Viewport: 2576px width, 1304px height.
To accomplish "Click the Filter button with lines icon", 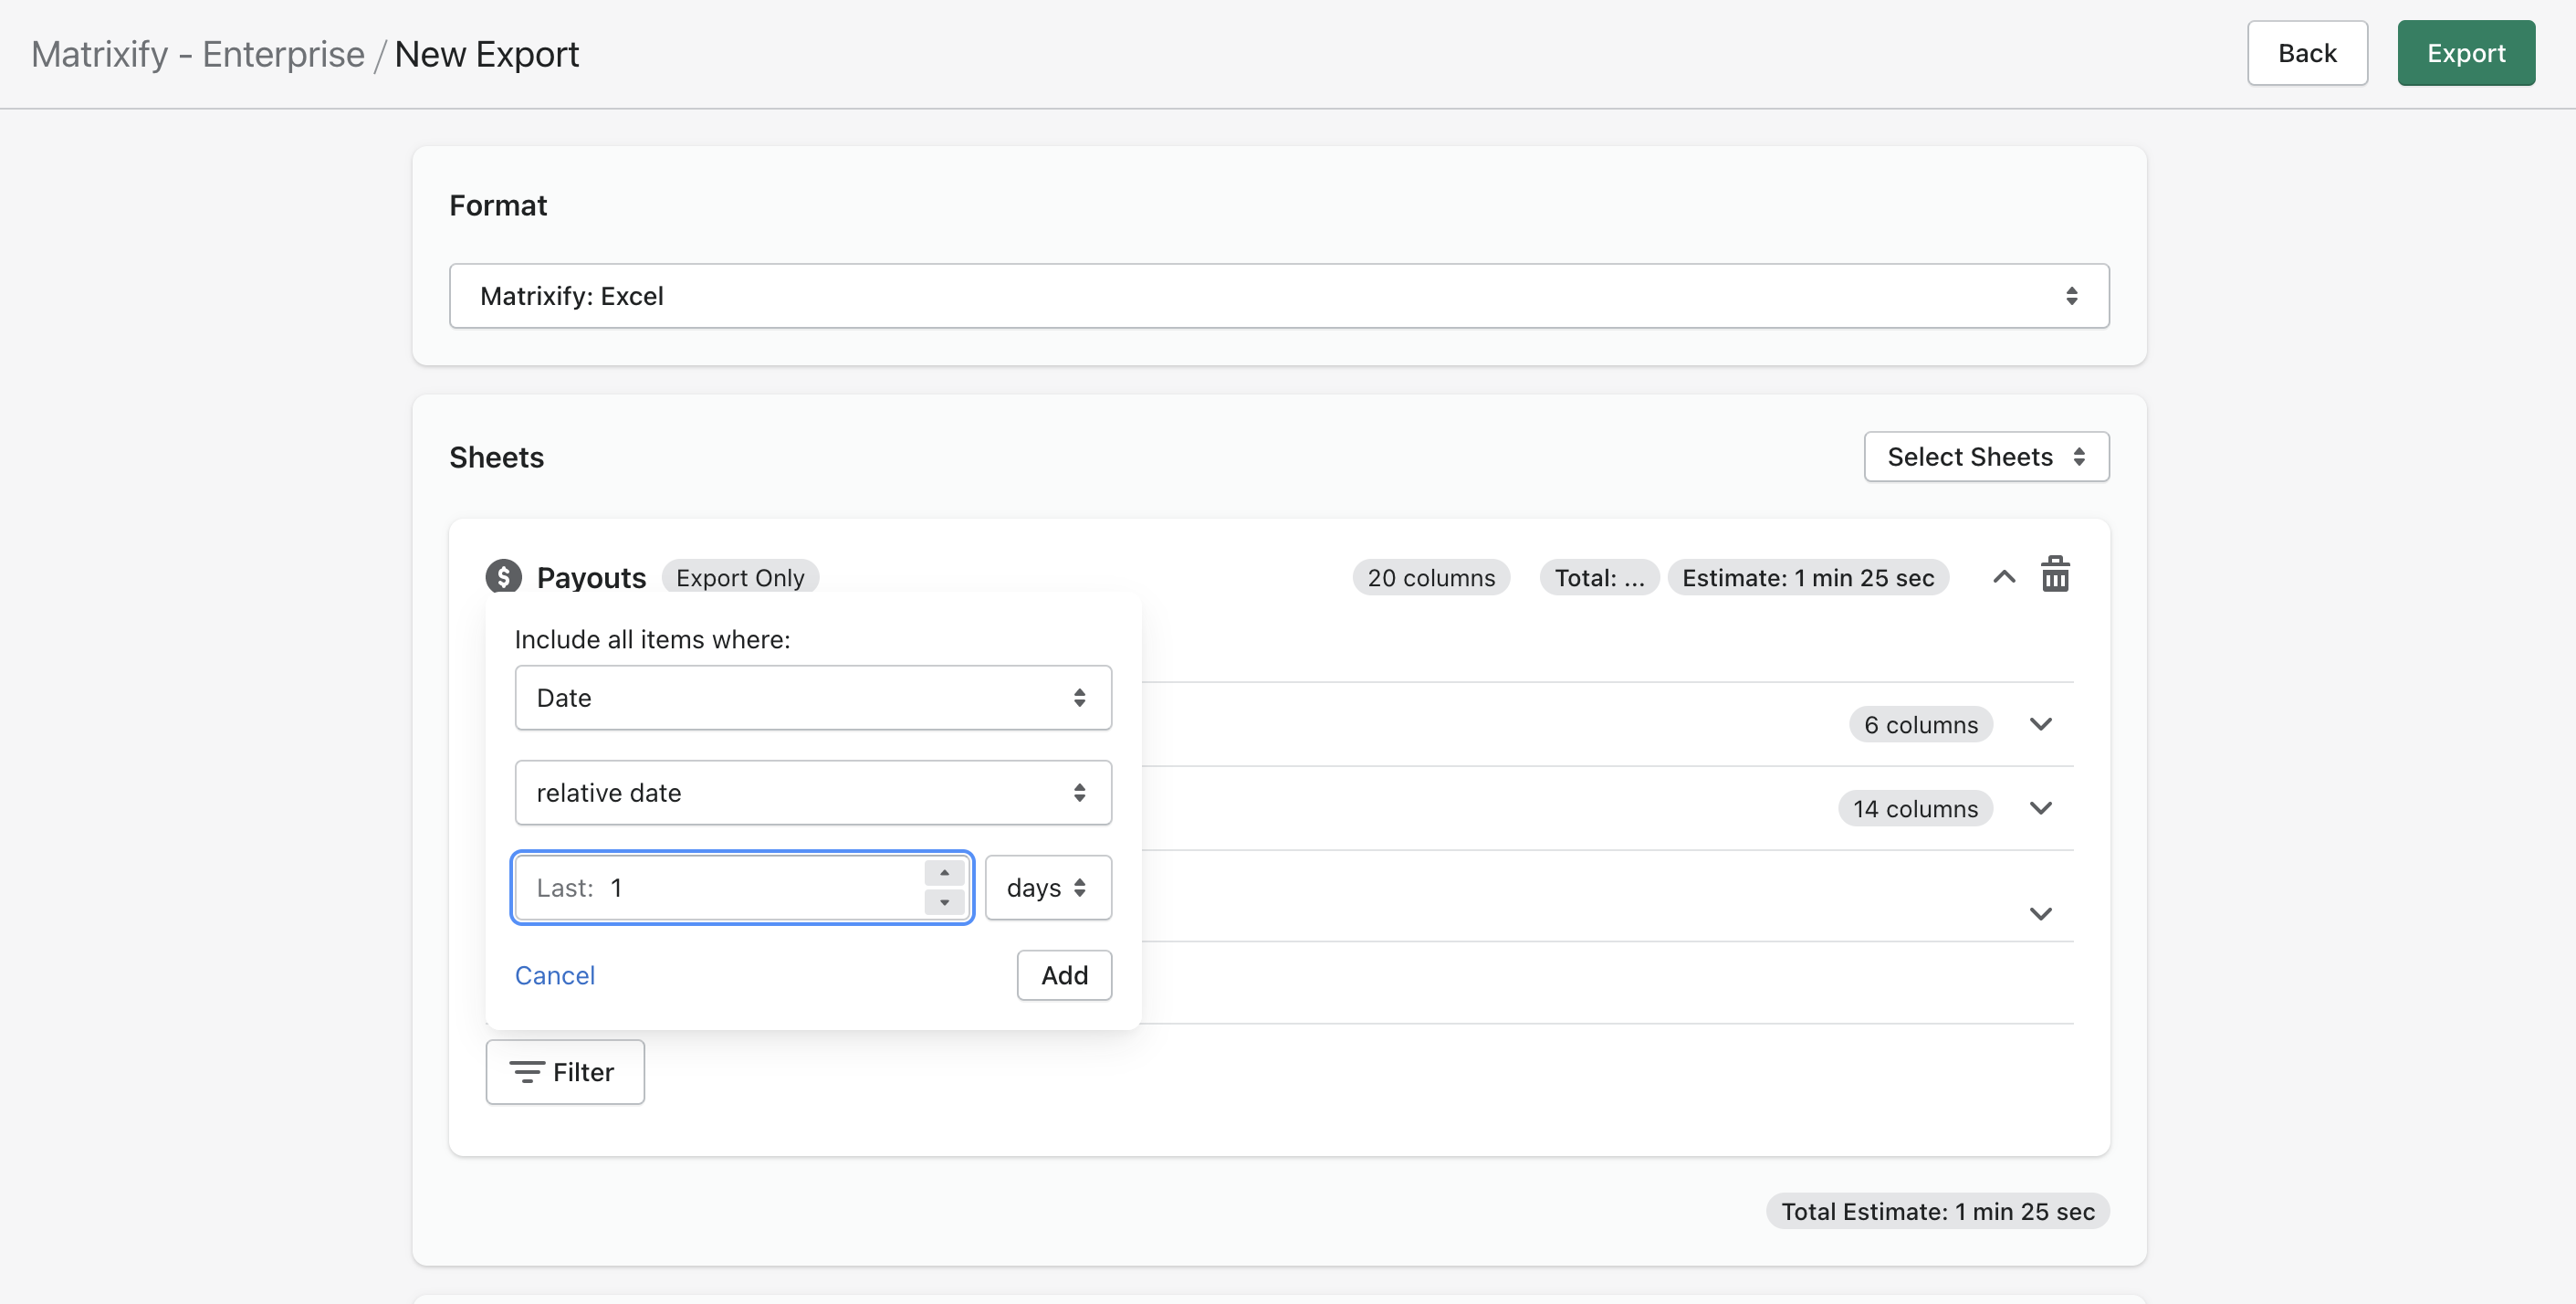I will pyautogui.click(x=565, y=1072).
